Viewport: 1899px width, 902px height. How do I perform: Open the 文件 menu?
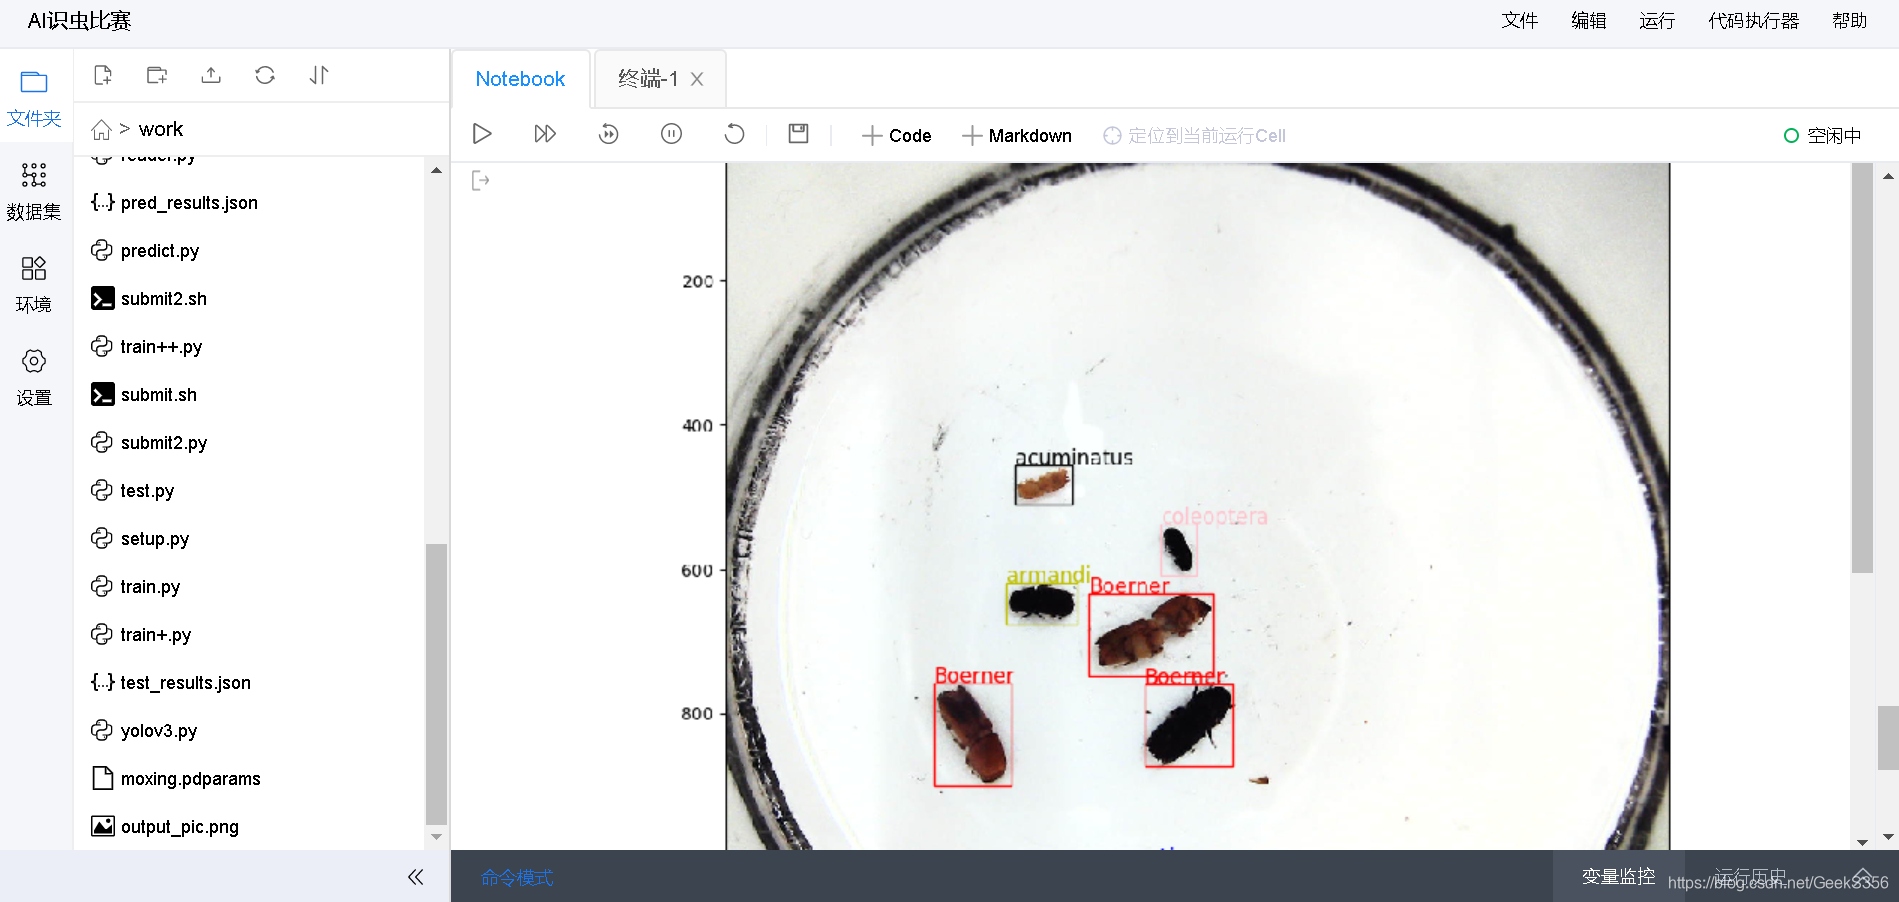tap(1519, 21)
